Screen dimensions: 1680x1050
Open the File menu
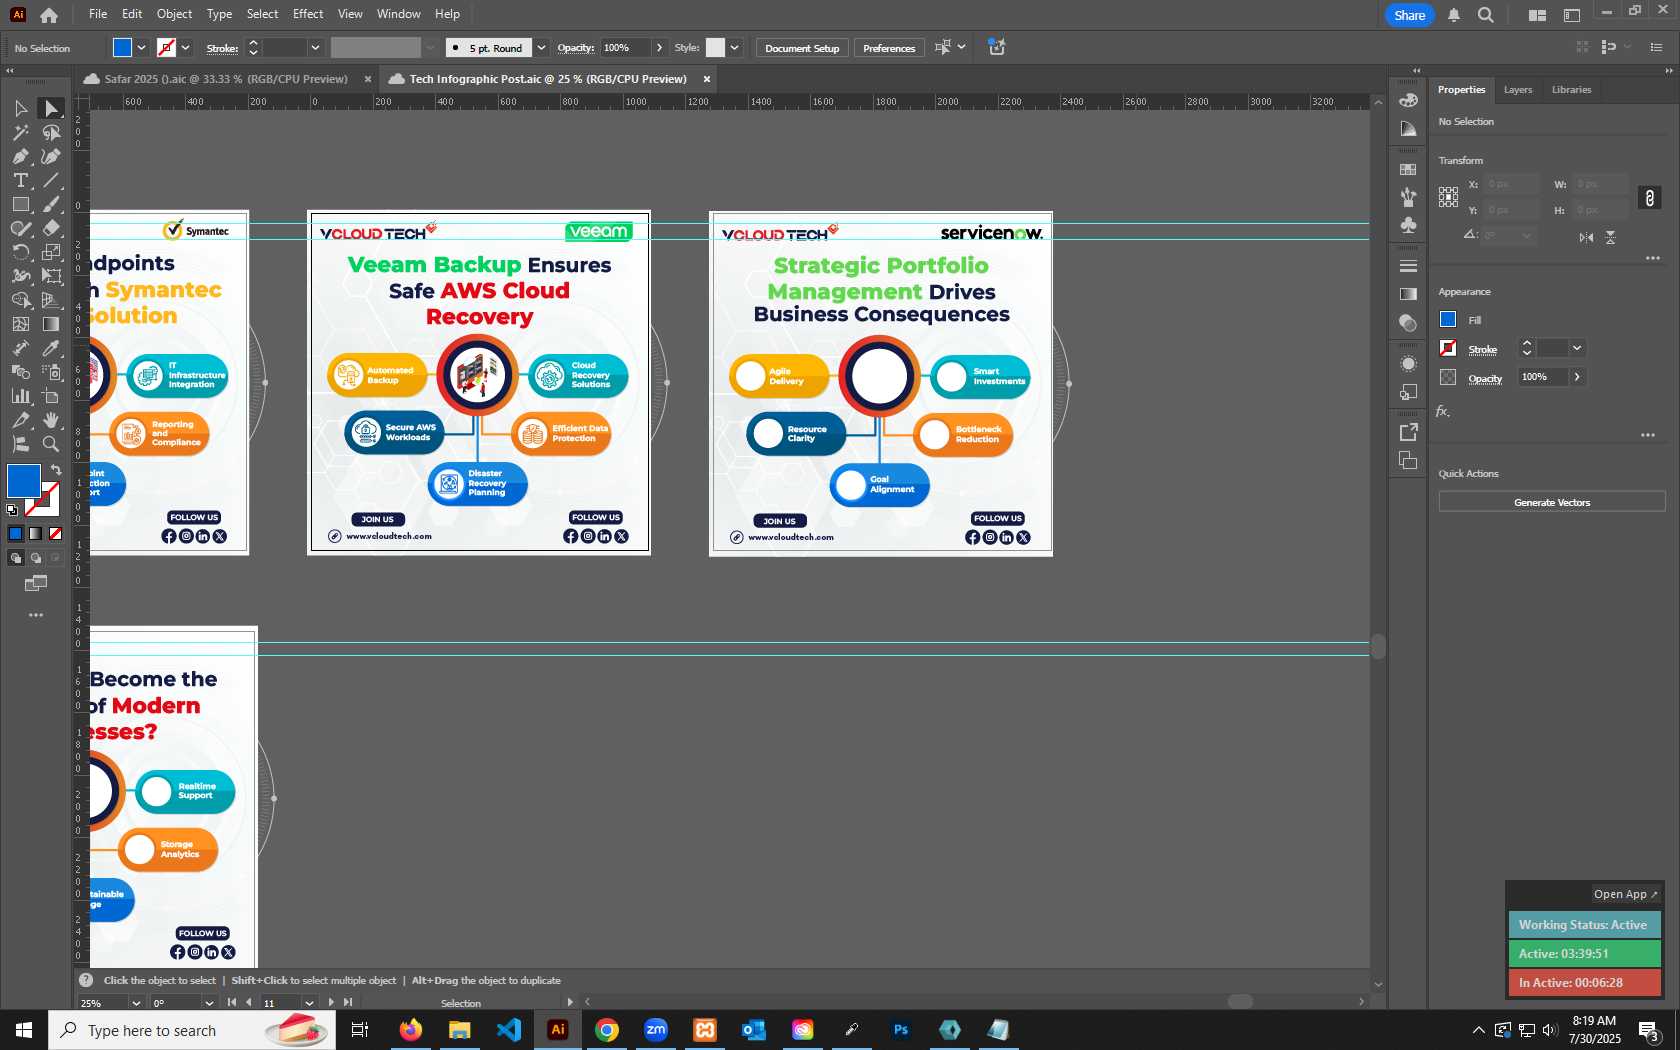98,14
